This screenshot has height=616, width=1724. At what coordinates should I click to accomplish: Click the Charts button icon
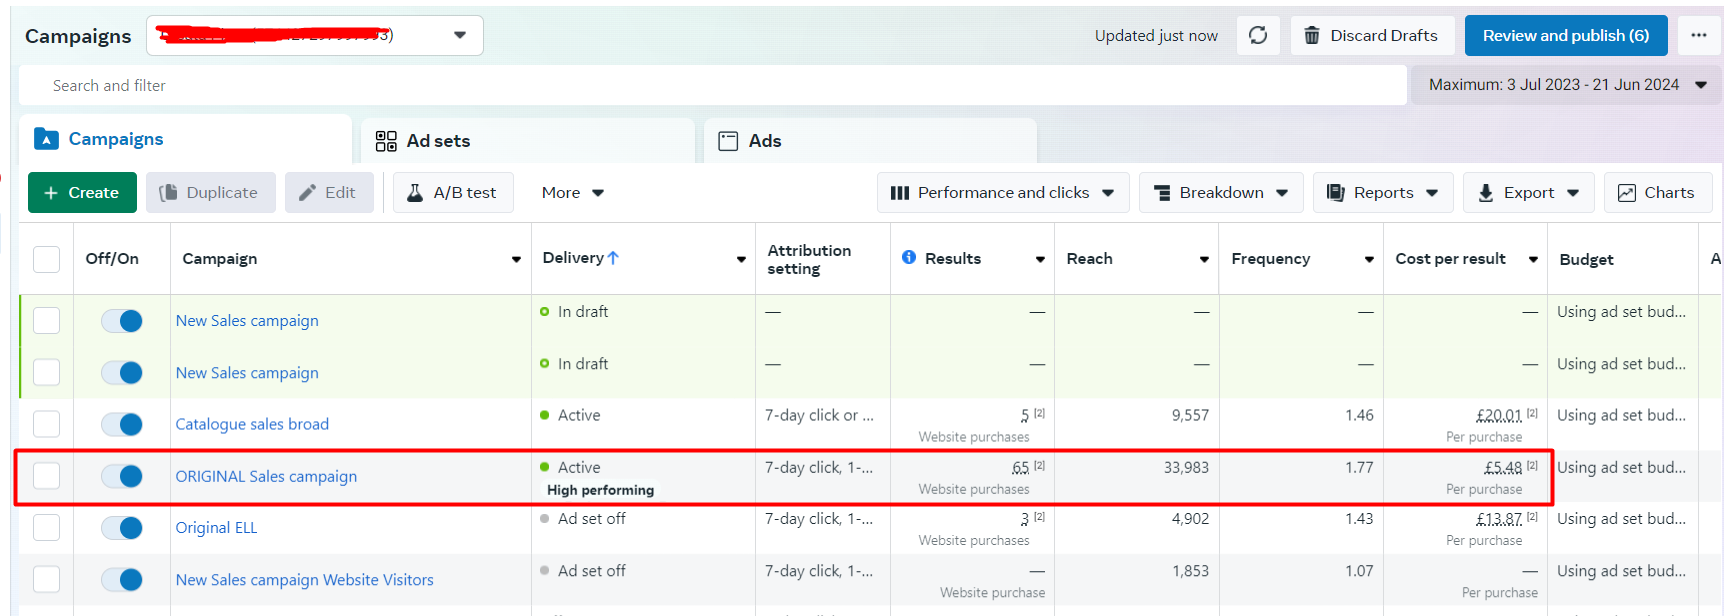1626,193
